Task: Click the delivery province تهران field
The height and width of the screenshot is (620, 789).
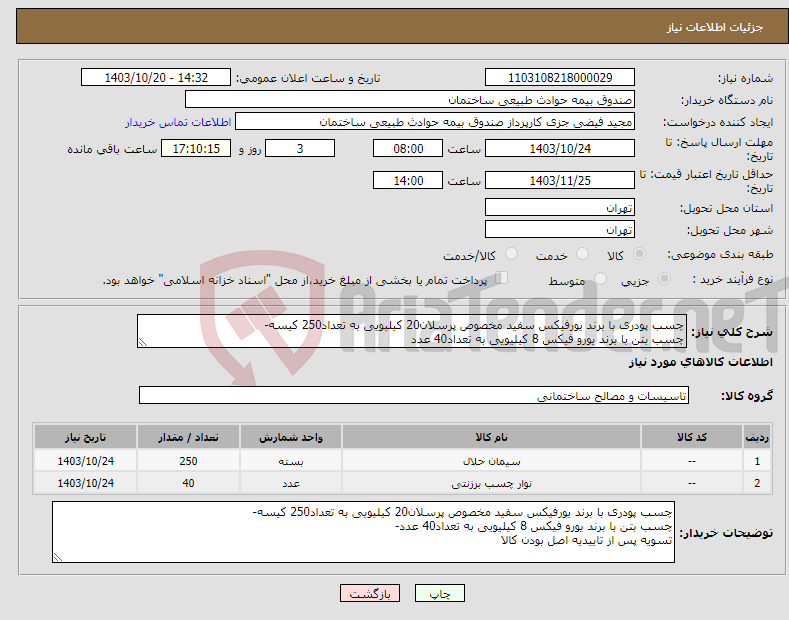Action: tap(560, 208)
